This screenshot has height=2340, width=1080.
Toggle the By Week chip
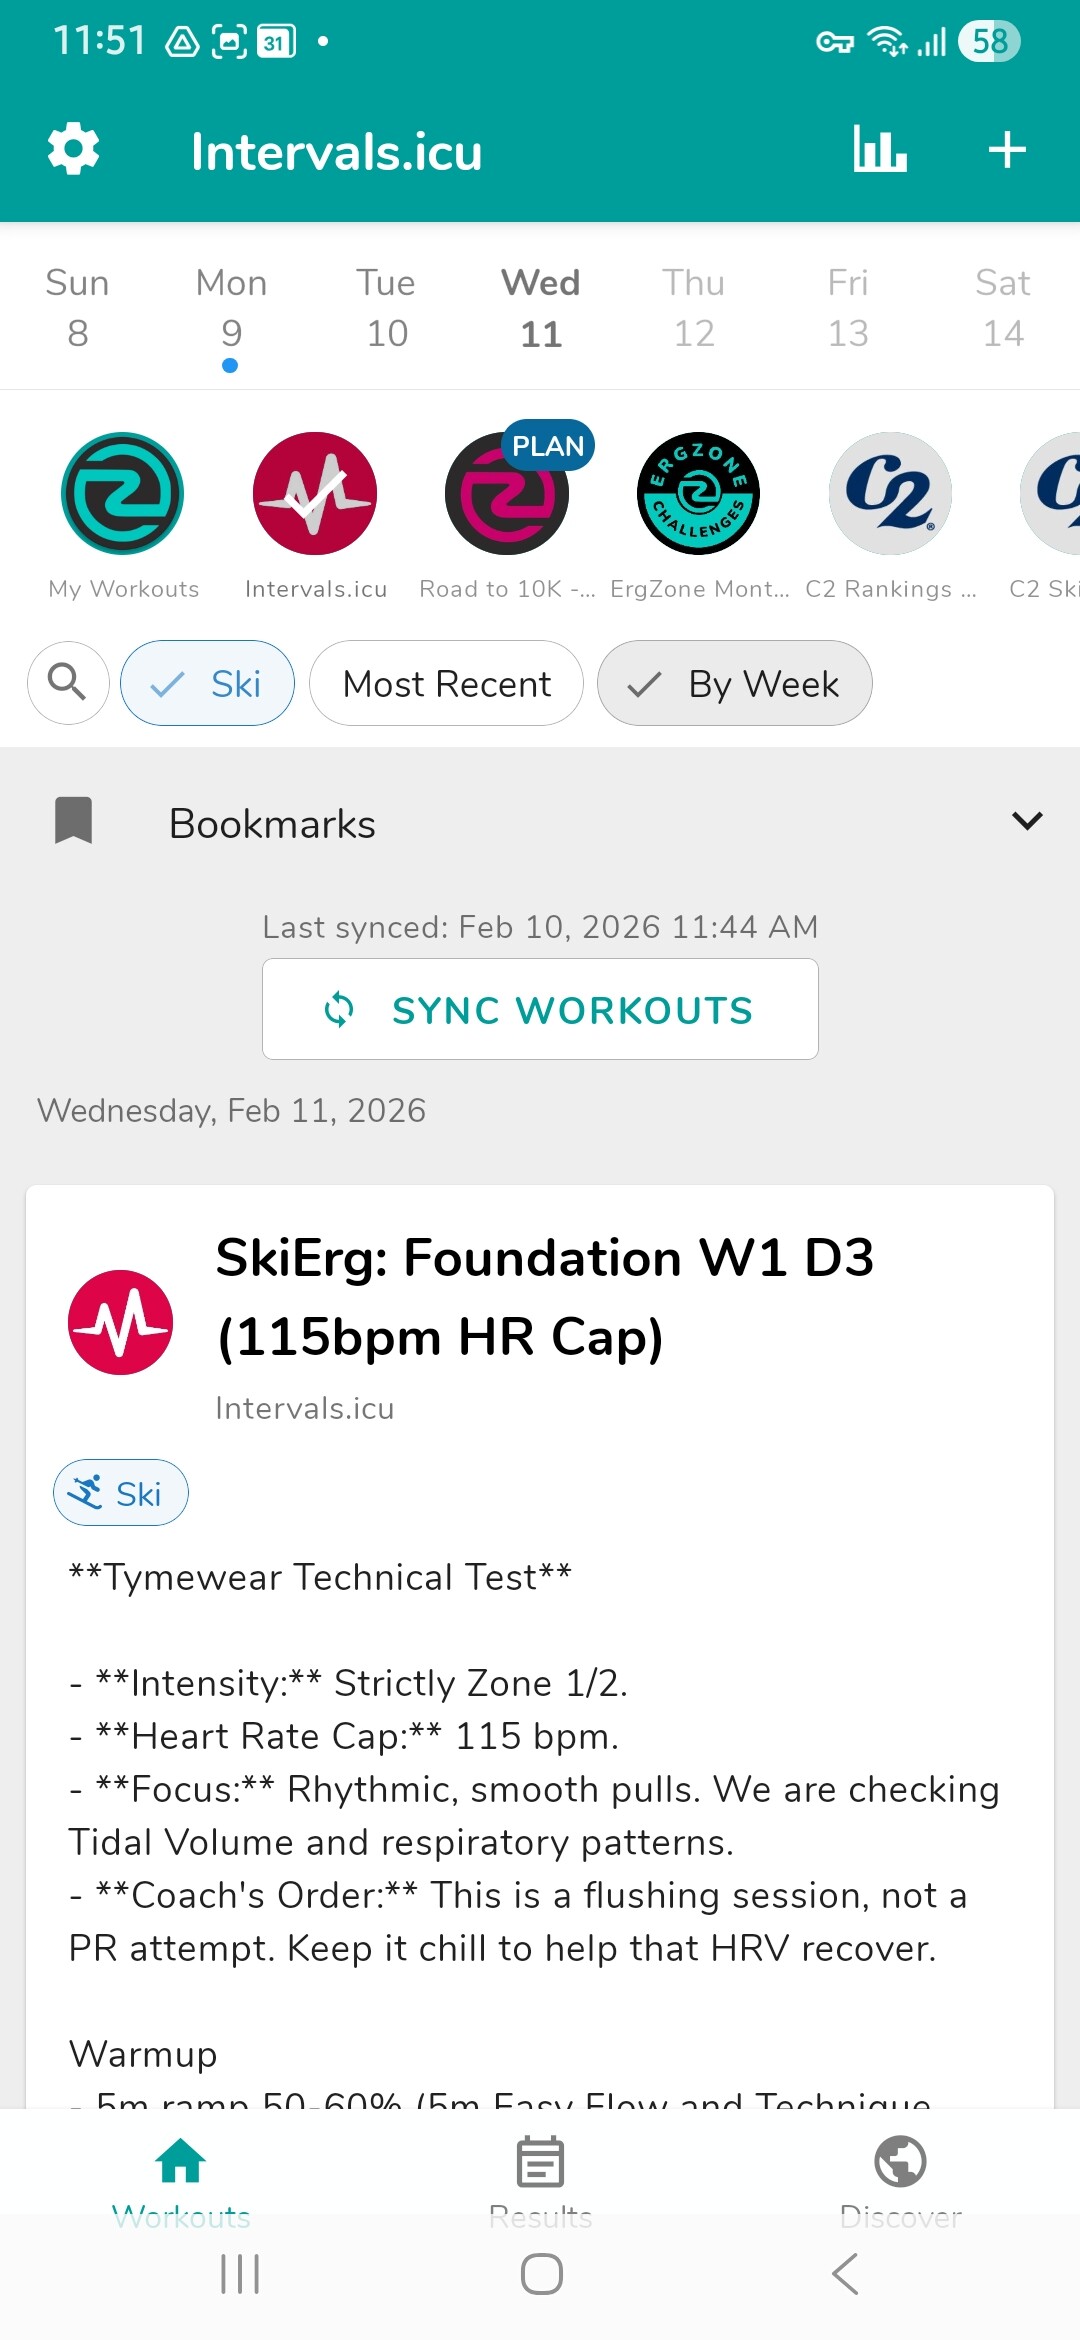pos(735,683)
